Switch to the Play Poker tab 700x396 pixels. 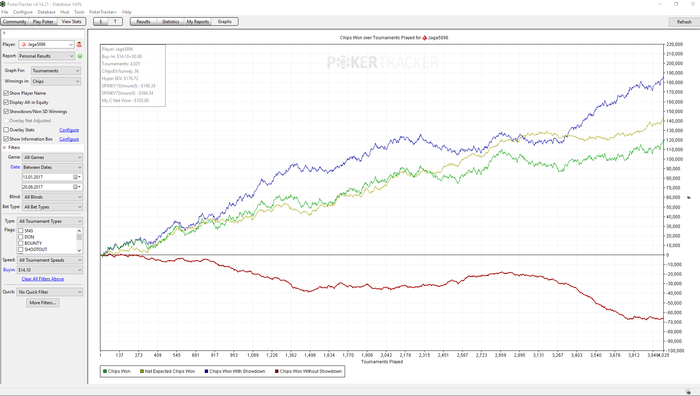(43, 21)
